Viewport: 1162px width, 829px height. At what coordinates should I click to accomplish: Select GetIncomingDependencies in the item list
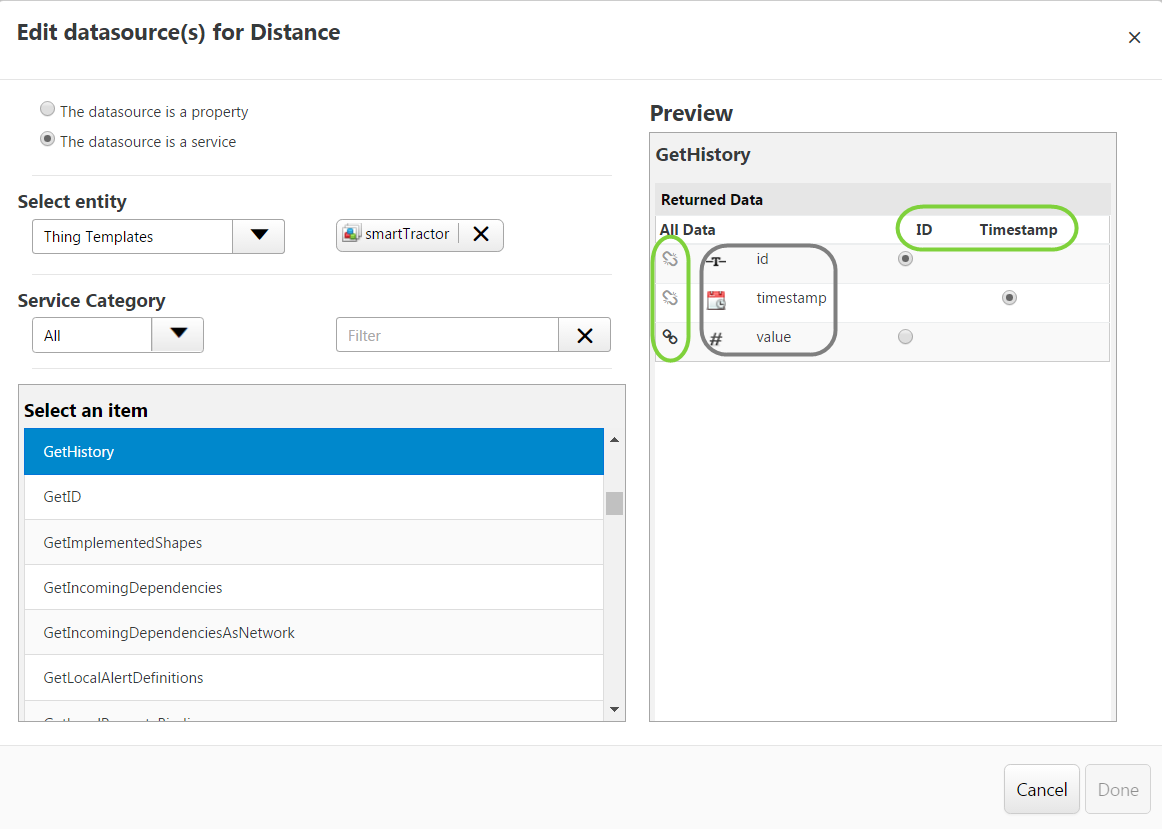pyautogui.click(x=314, y=587)
